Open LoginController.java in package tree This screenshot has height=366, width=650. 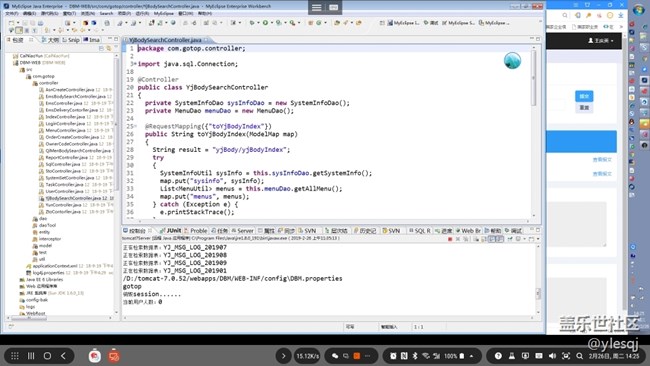pos(65,124)
